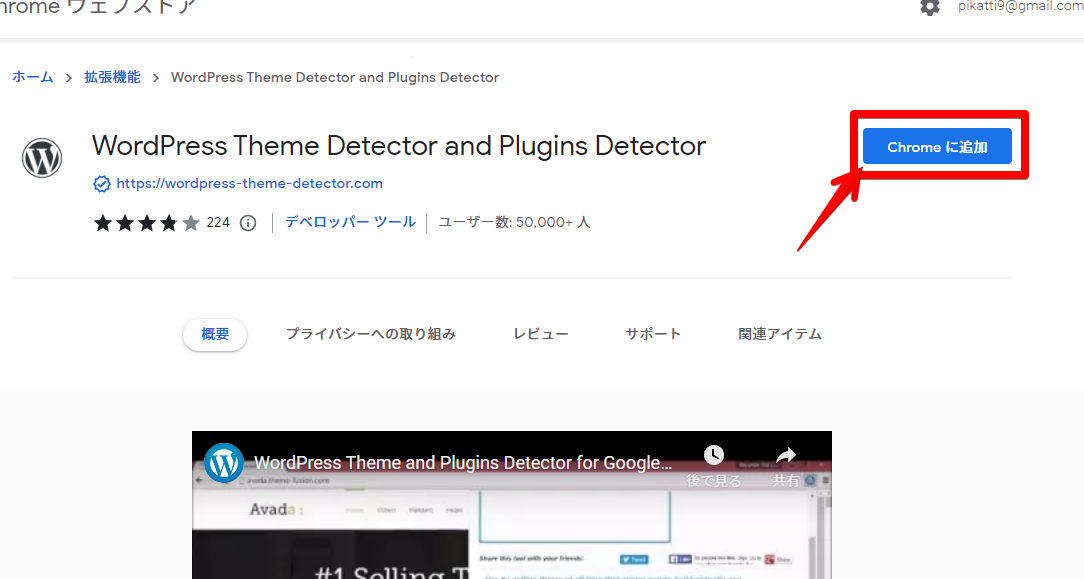Click the extension title heading text
This screenshot has width=1084, height=579.
[x=399, y=146]
